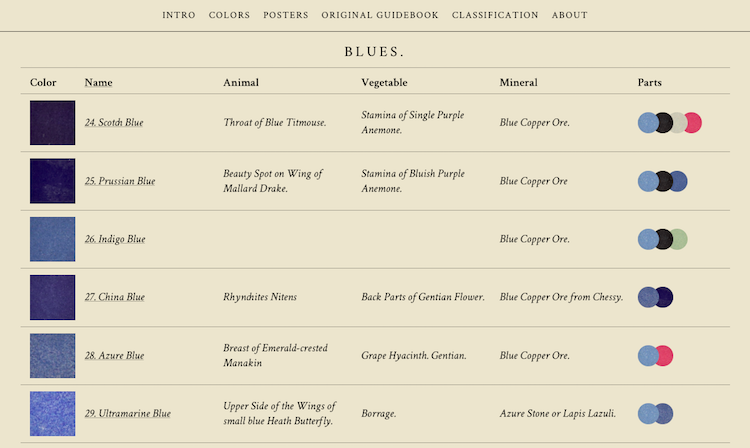Click the light blue part circle in Indigo Blue row
750x448 pixels.
[648, 239]
